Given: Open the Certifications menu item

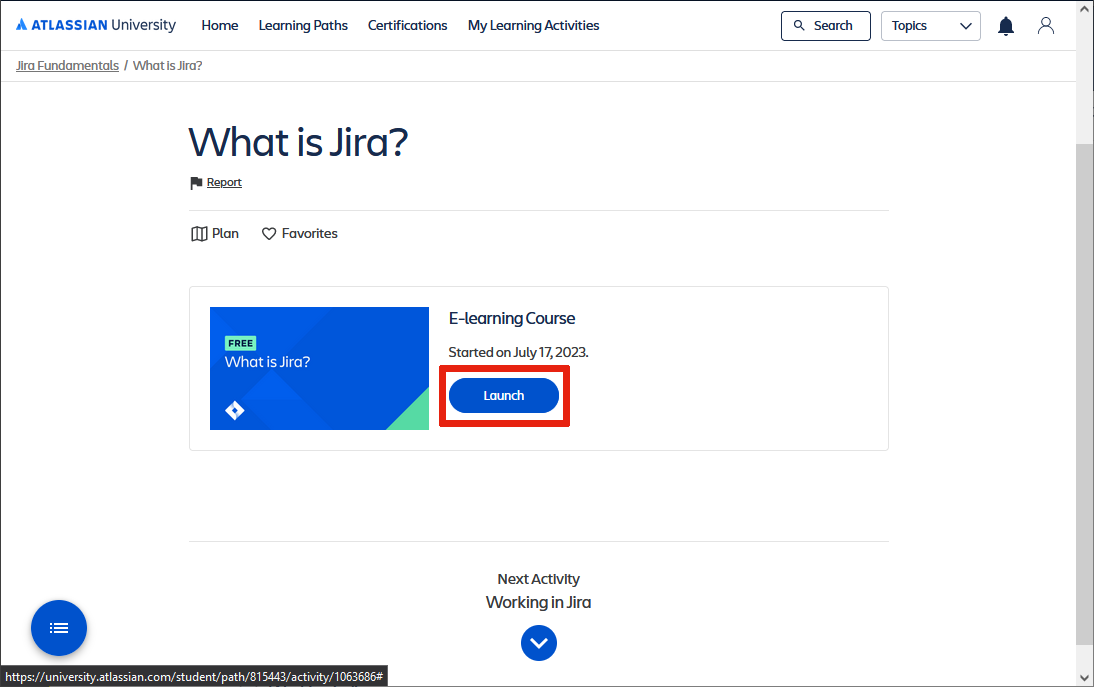Looking at the screenshot, I should coord(407,26).
